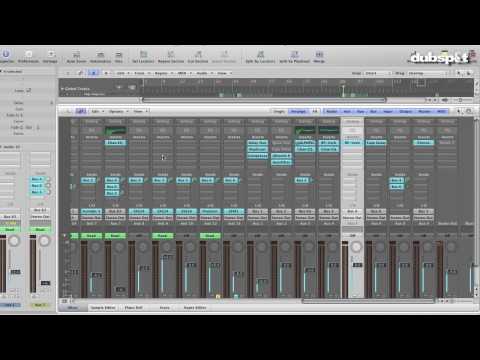The image size is (480, 360).
Task: Switch to the Sample Editor tab
Action: click(103, 308)
